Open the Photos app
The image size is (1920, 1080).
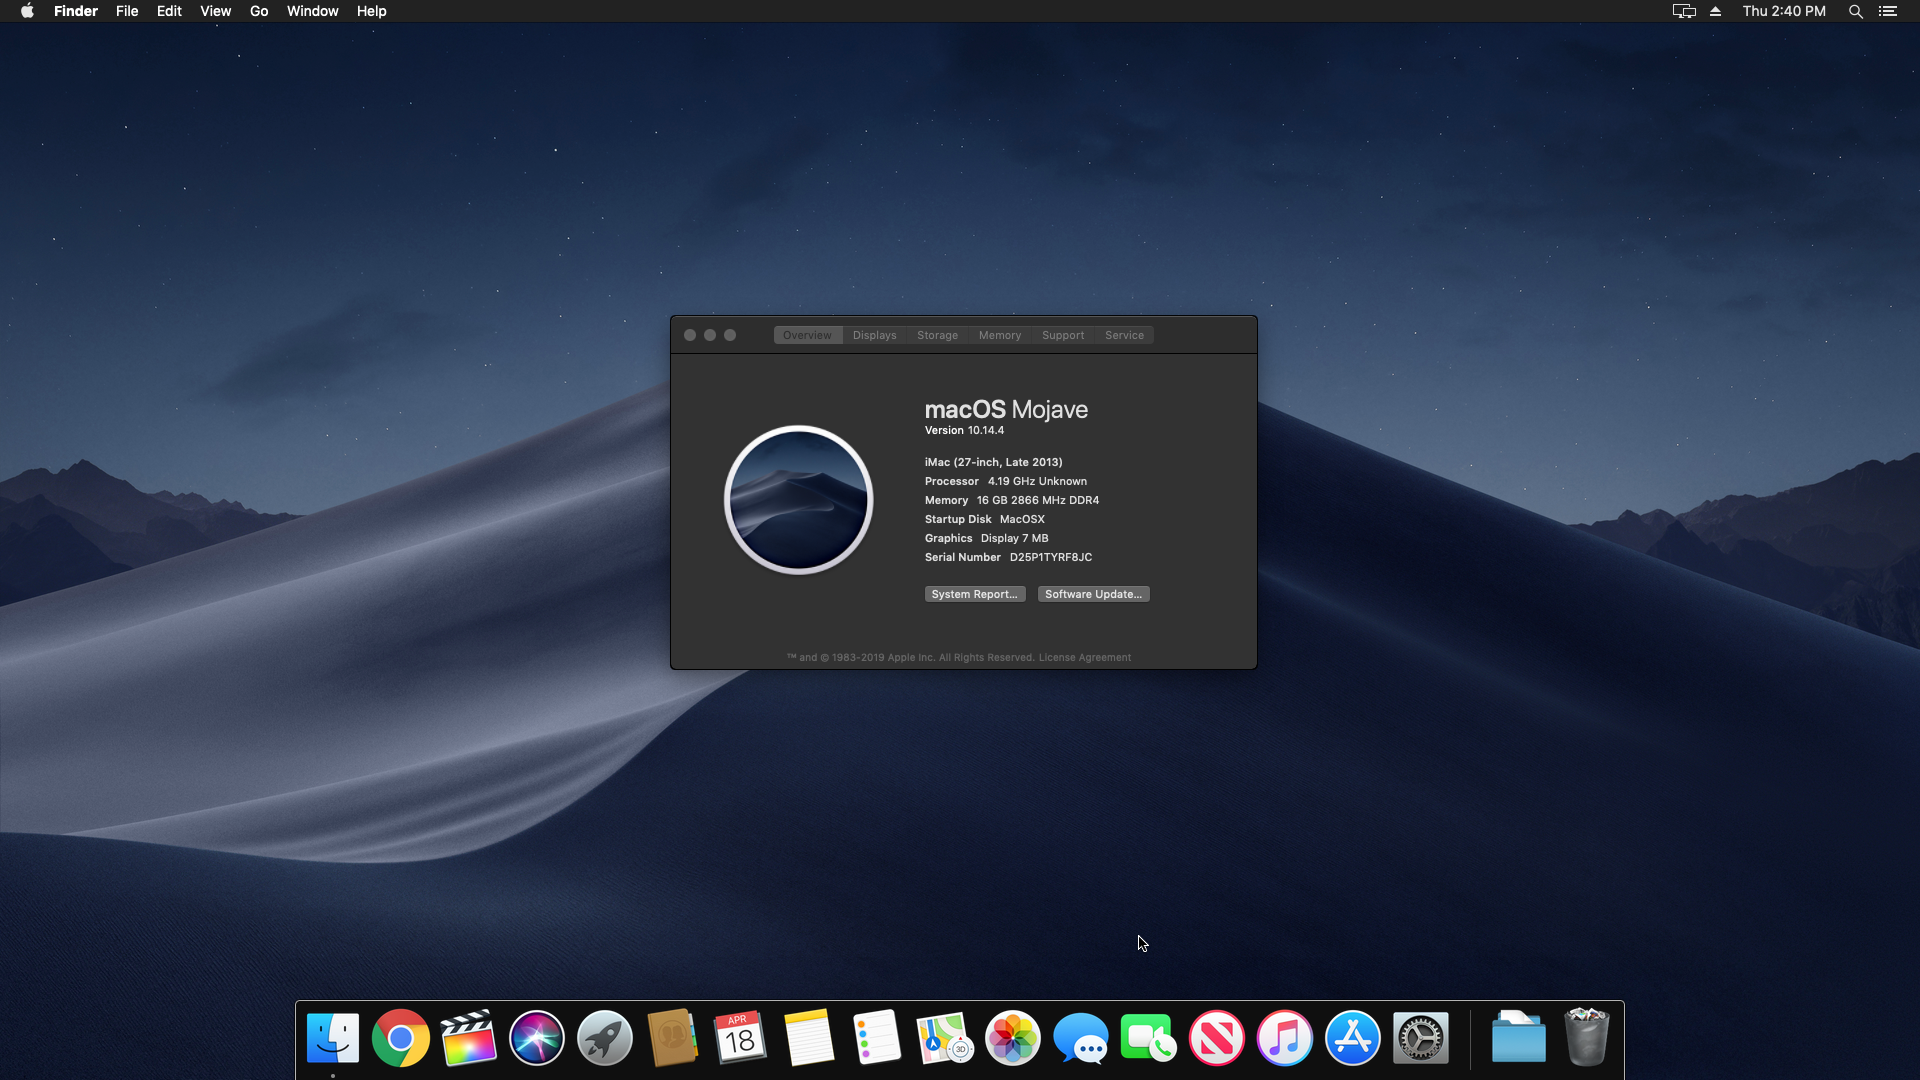tap(1012, 1037)
